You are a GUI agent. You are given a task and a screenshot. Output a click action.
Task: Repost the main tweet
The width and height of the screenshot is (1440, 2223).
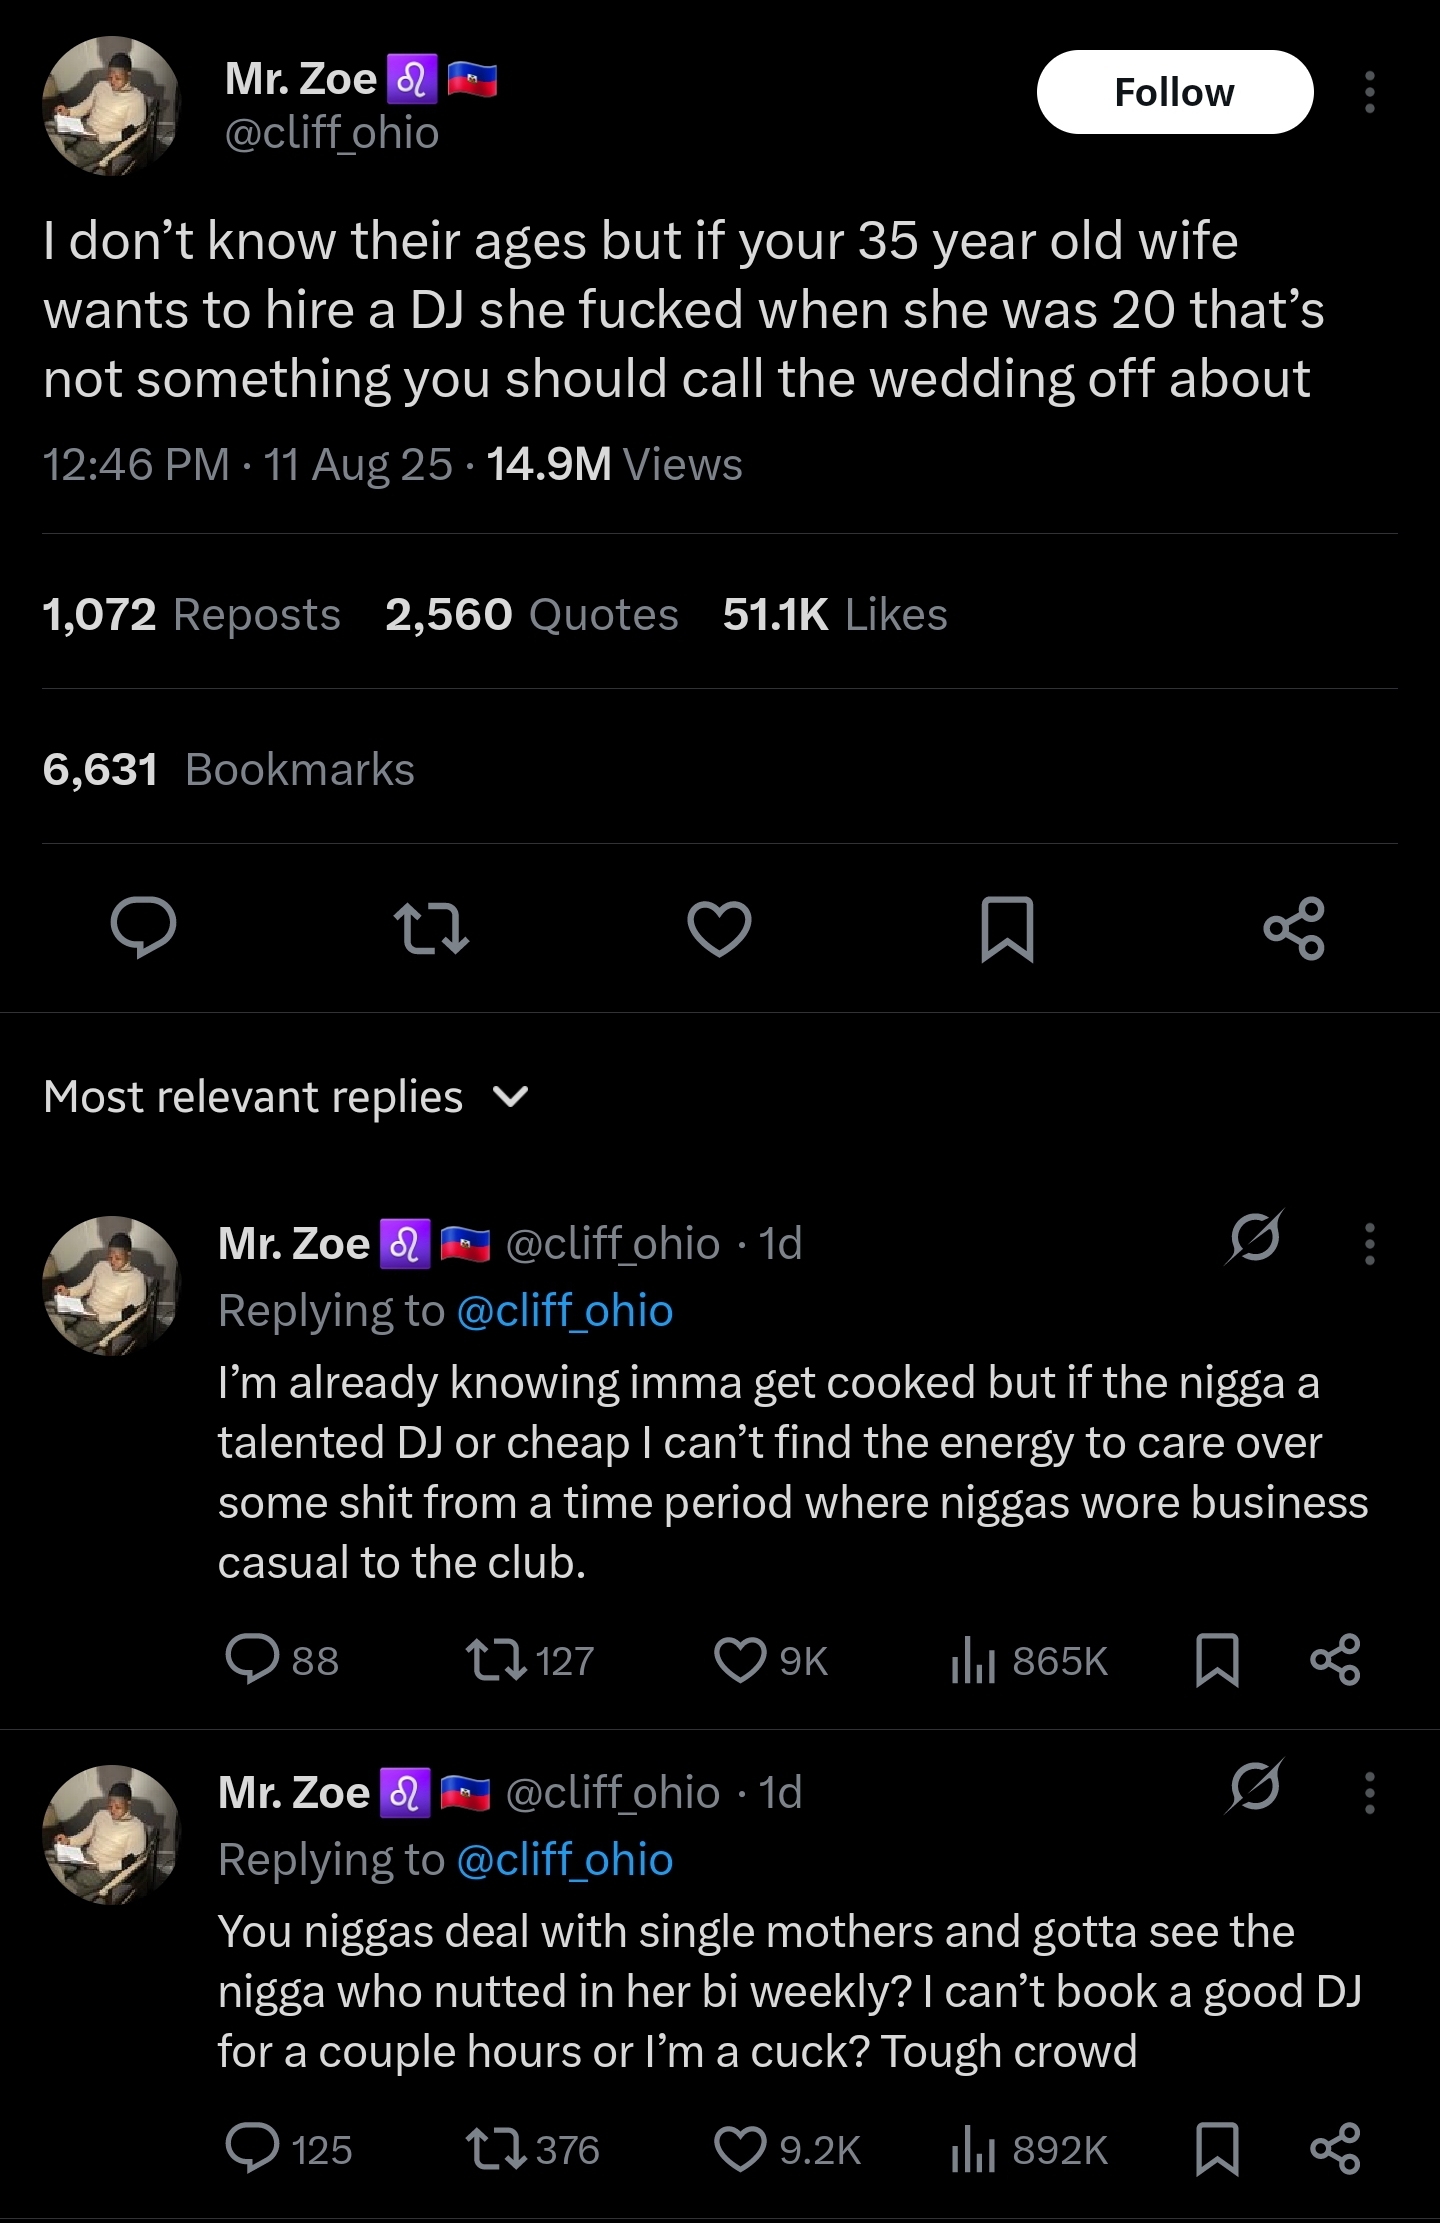pos(431,928)
